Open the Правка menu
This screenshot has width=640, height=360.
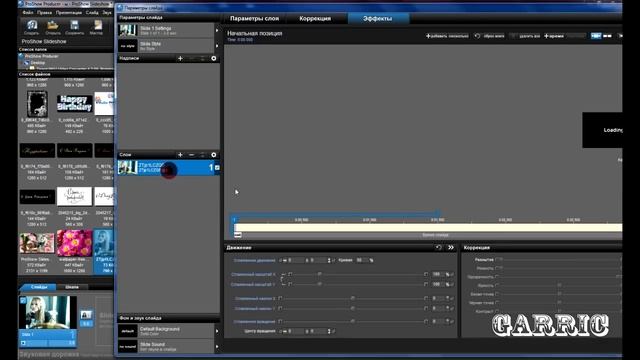(44, 13)
